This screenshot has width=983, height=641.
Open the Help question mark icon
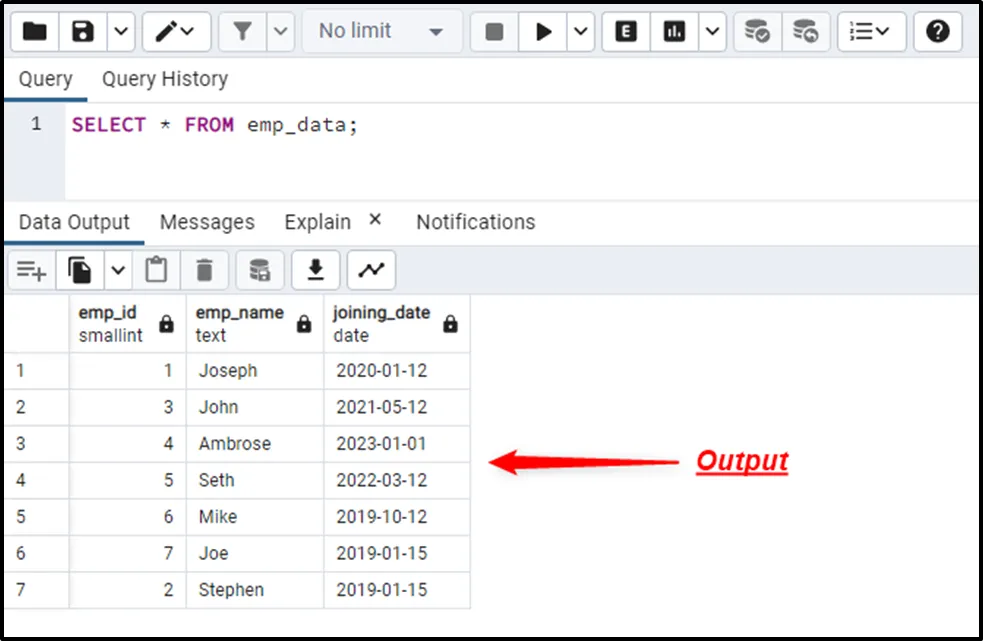(x=937, y=32)
